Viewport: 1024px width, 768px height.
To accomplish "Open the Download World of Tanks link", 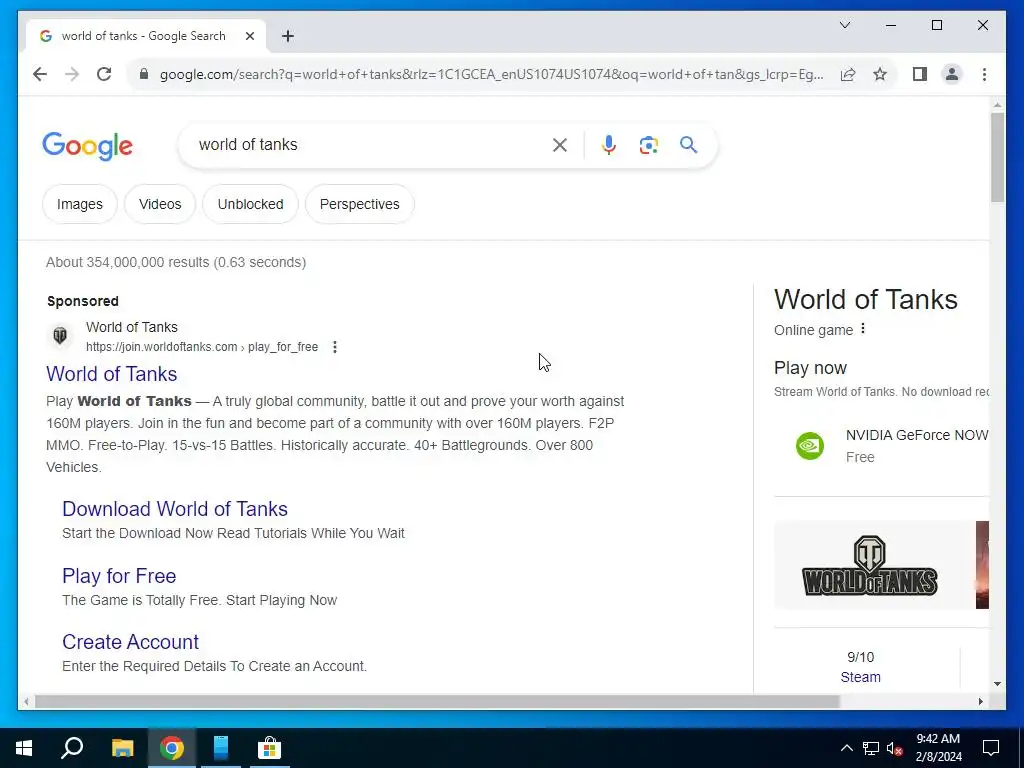I will tap(175, 509).
